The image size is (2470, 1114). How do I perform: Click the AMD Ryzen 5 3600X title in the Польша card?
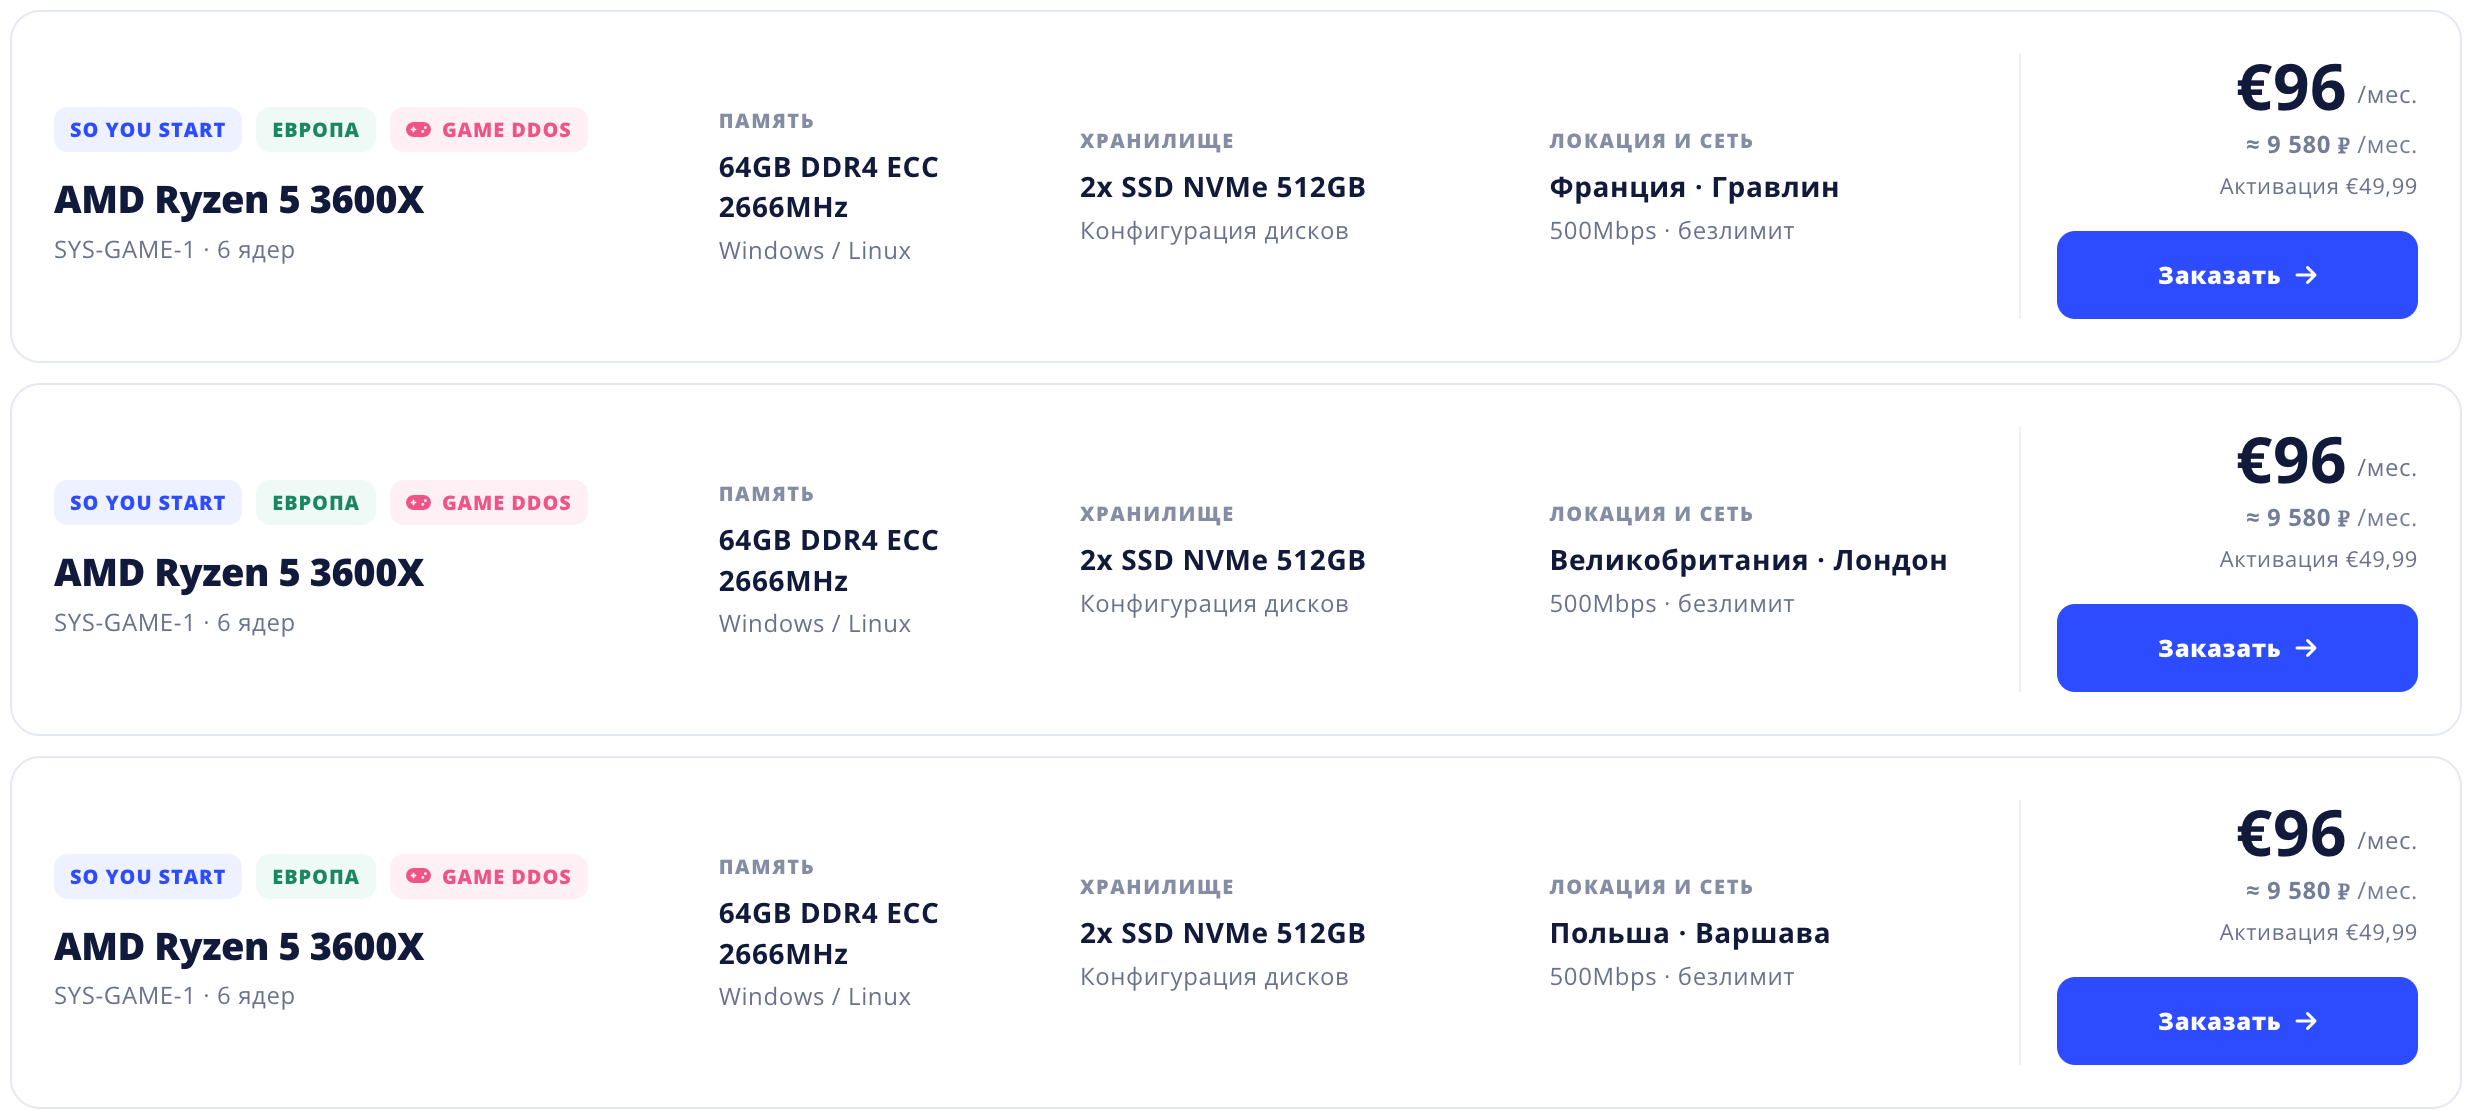click(239, 946)
